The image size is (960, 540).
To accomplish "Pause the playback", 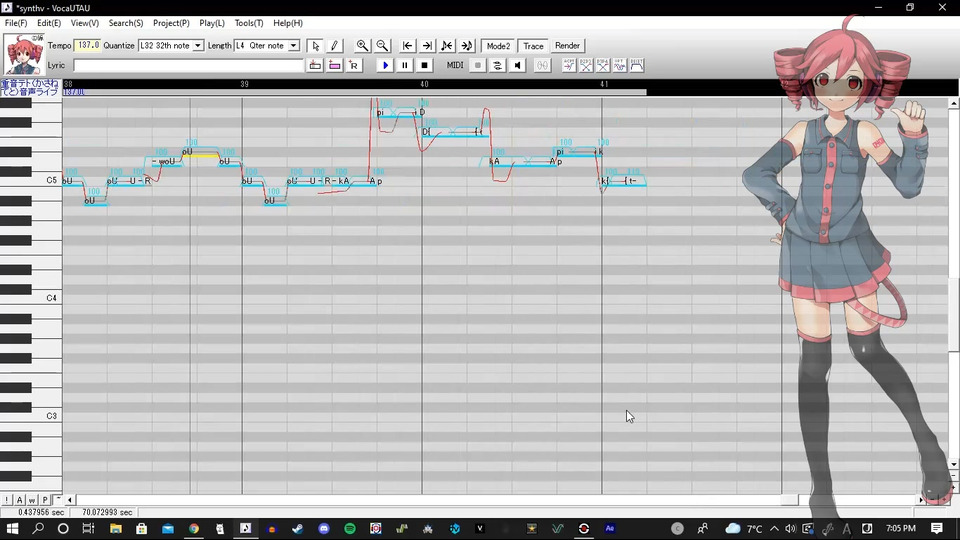I will 405,66.
